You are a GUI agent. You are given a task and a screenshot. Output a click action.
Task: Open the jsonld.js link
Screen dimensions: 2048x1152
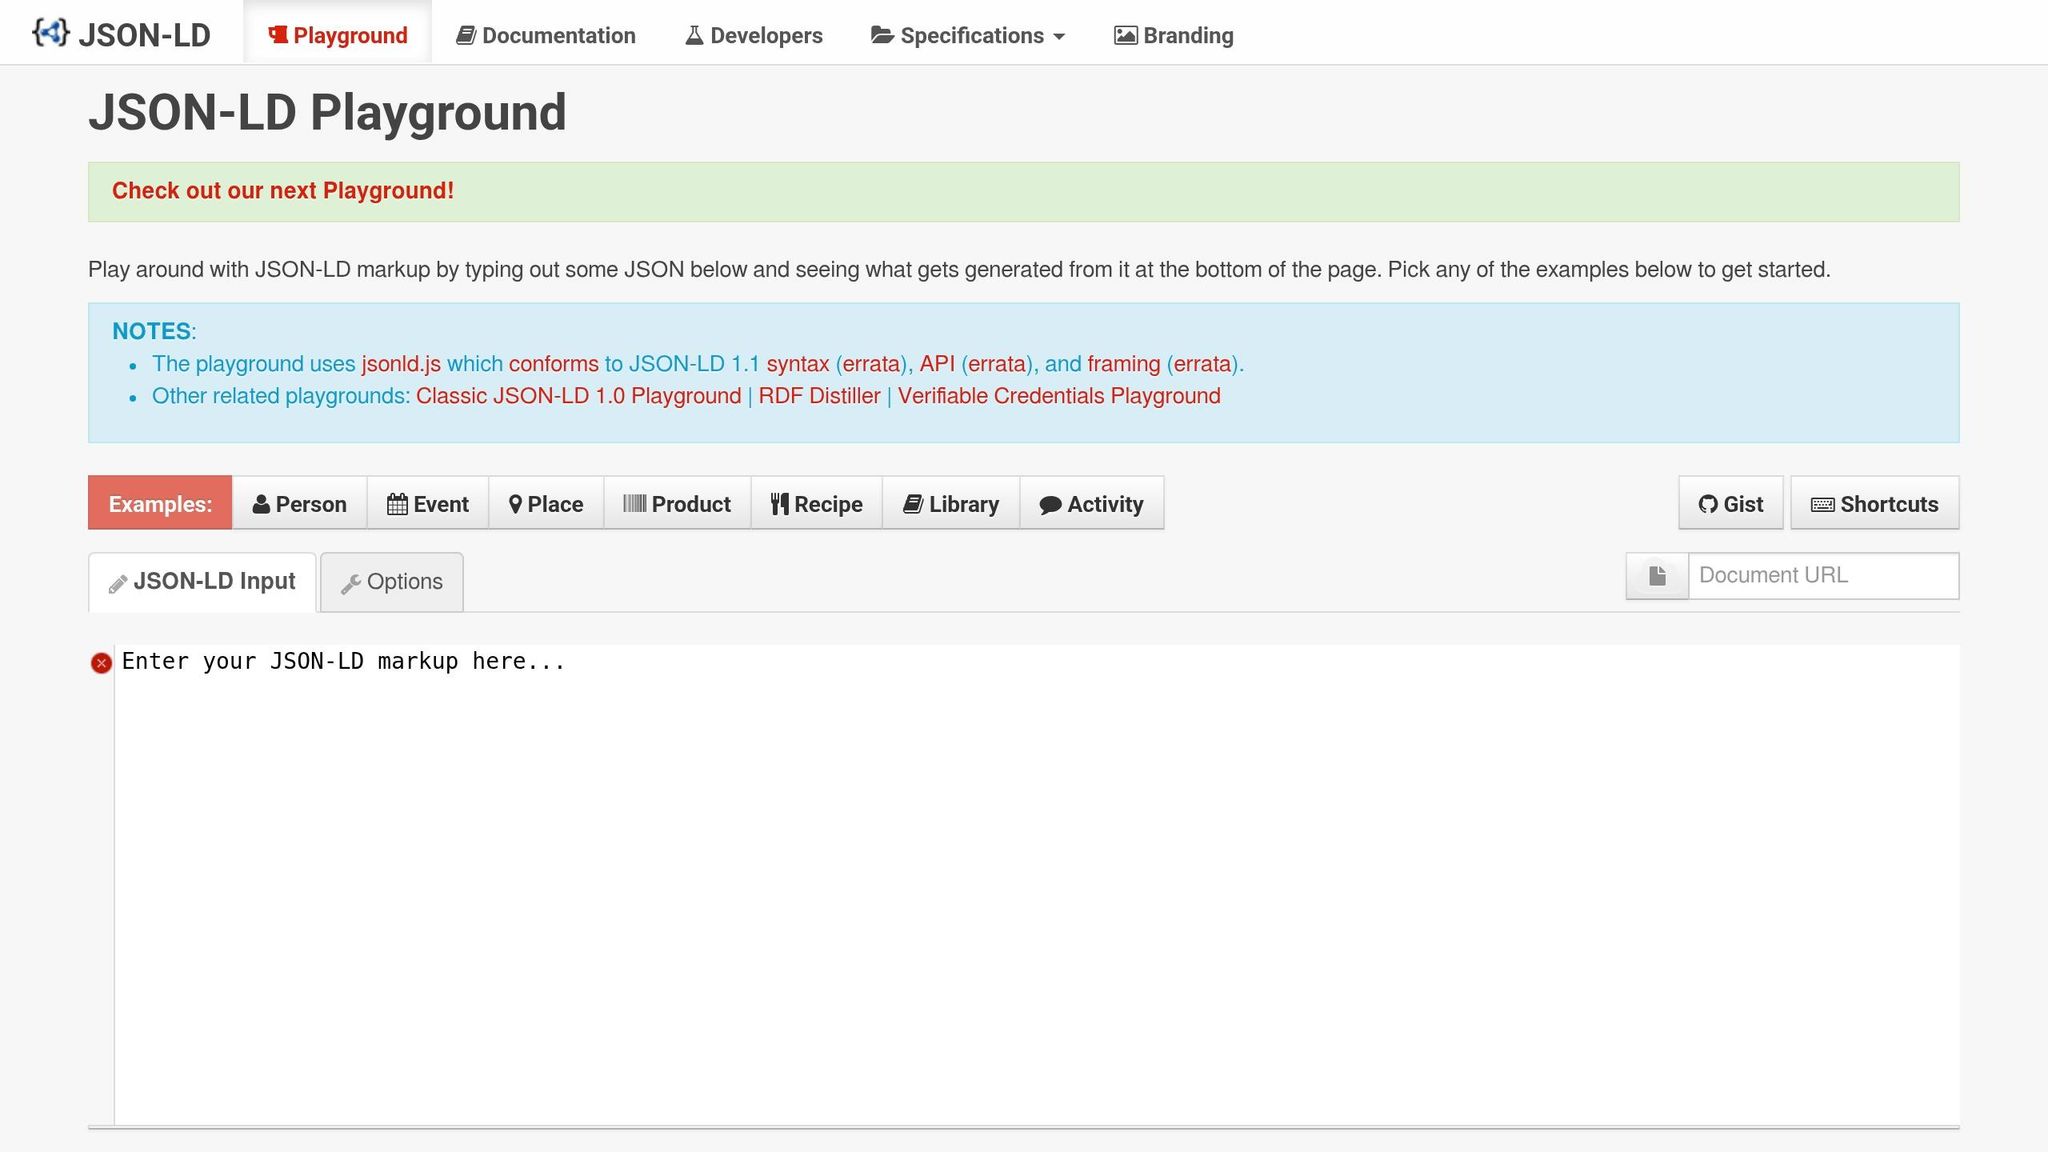click(x=401, y=364)
